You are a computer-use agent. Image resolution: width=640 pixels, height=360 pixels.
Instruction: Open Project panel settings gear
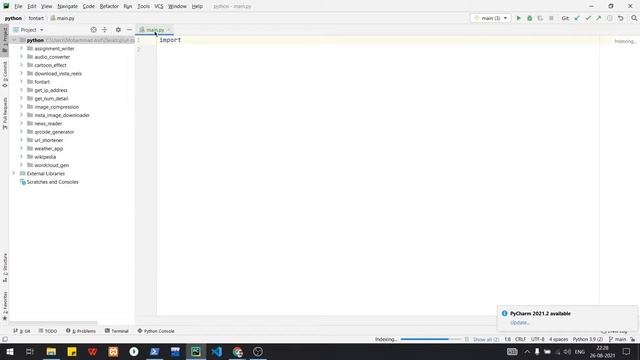pyautogui.click(x=118, y=30)
